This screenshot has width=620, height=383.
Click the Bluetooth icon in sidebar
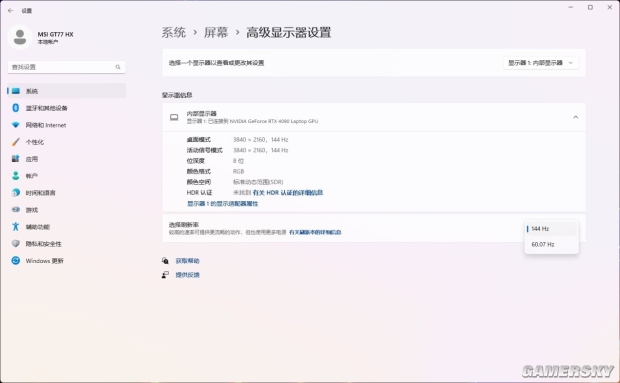(x=16, y=108)
